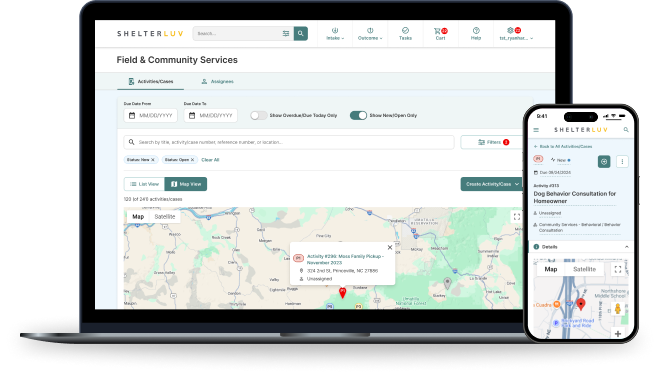660x374 pixels.
Task: Open calendar icon for Due Date To
Action: 192,115
